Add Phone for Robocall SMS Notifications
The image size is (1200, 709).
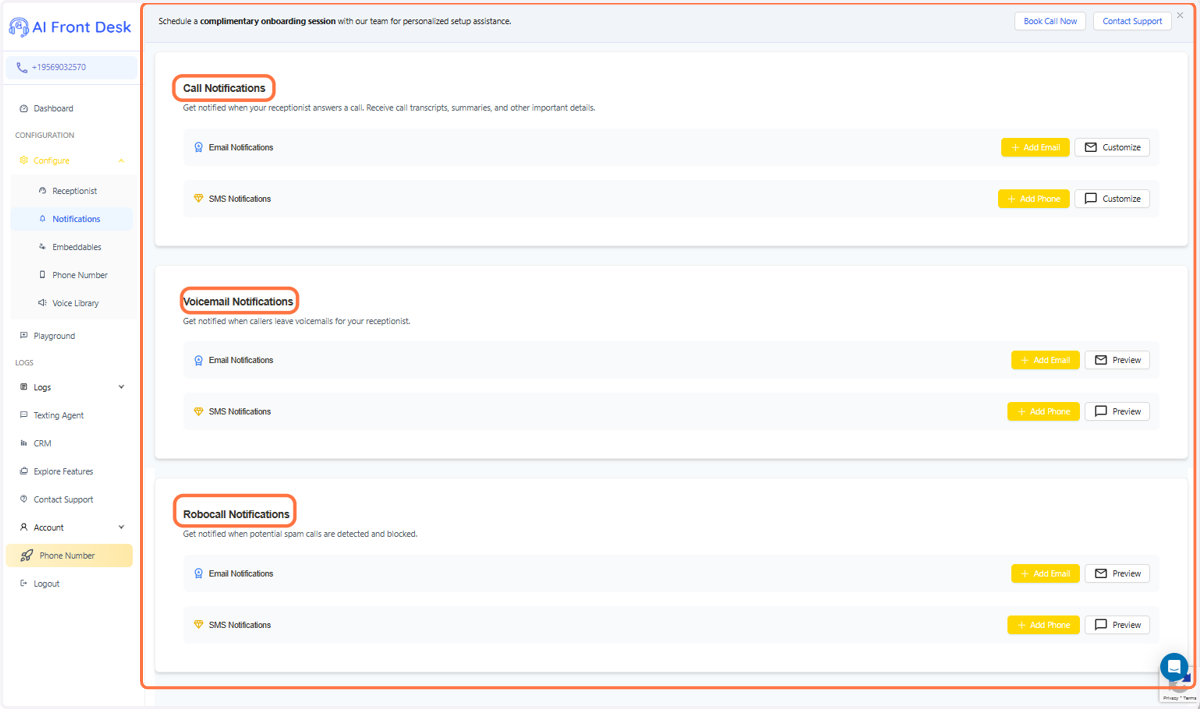(x=1044, y=625)
